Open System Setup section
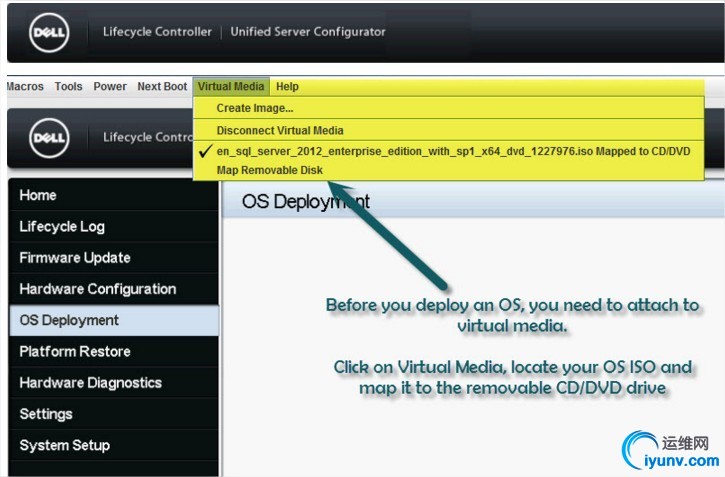 tap(113, 445)
